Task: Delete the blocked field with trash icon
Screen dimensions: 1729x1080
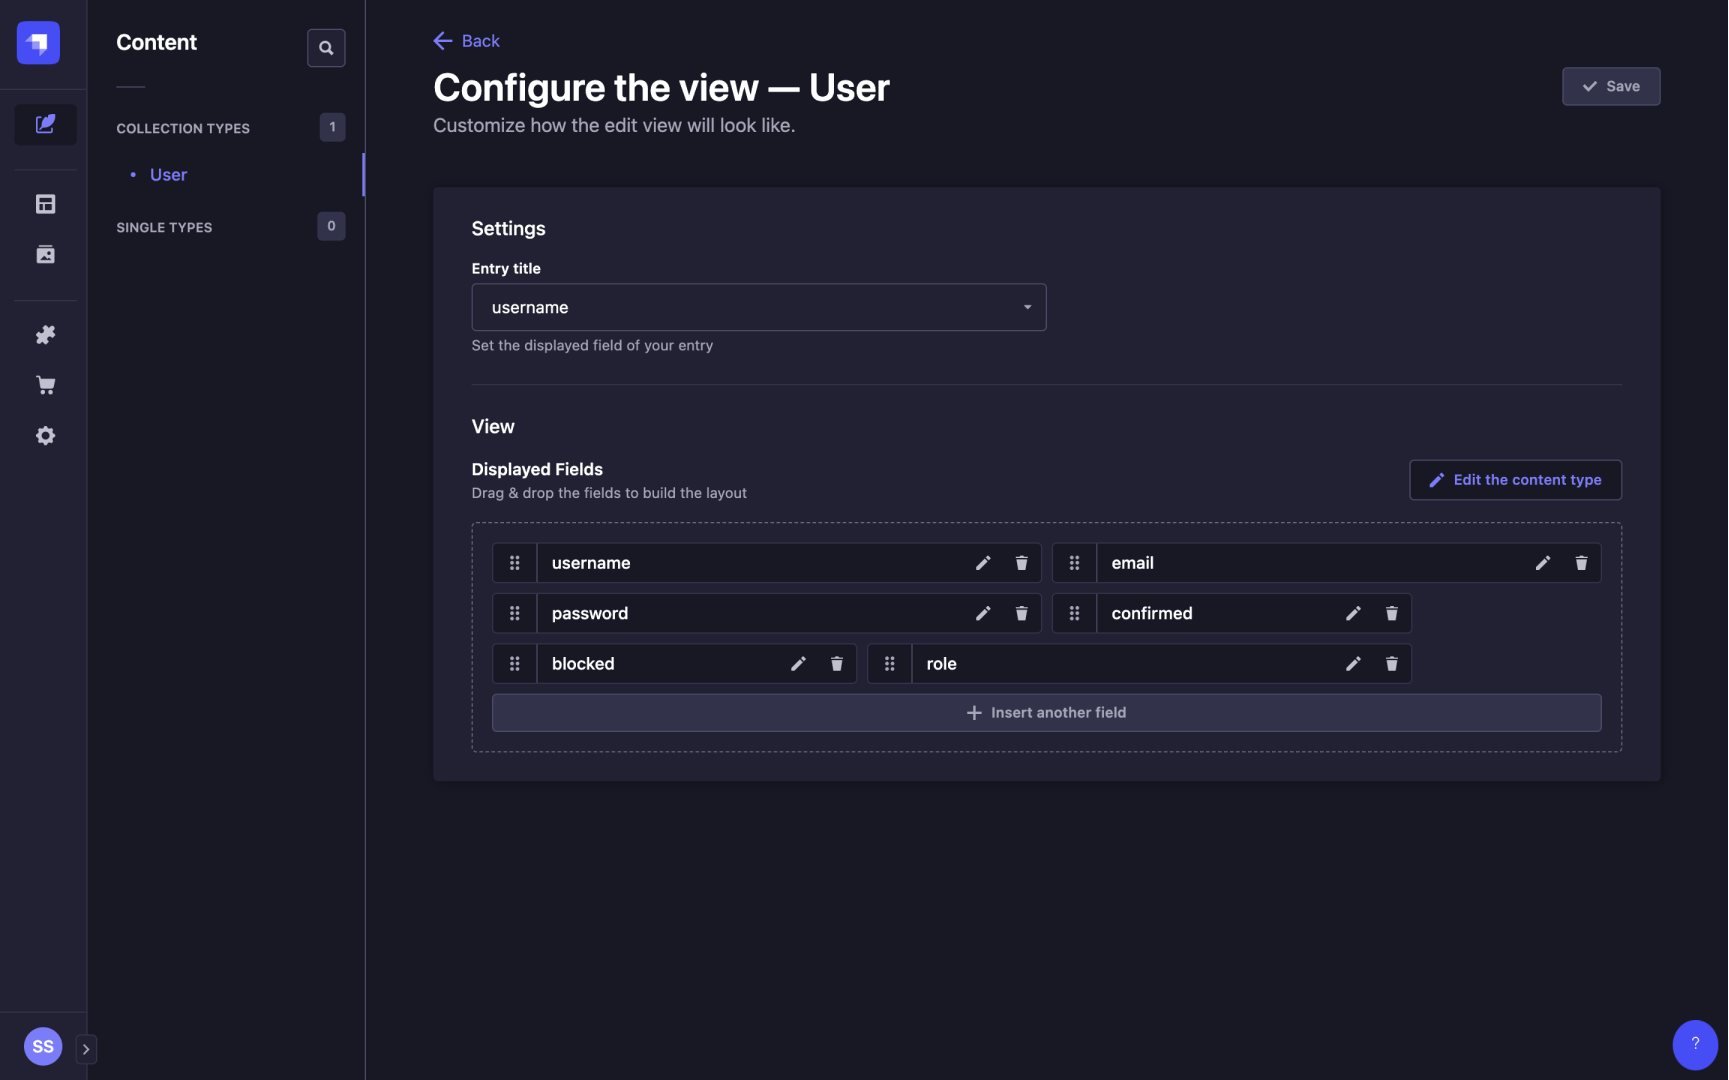Action: (836, 663)
